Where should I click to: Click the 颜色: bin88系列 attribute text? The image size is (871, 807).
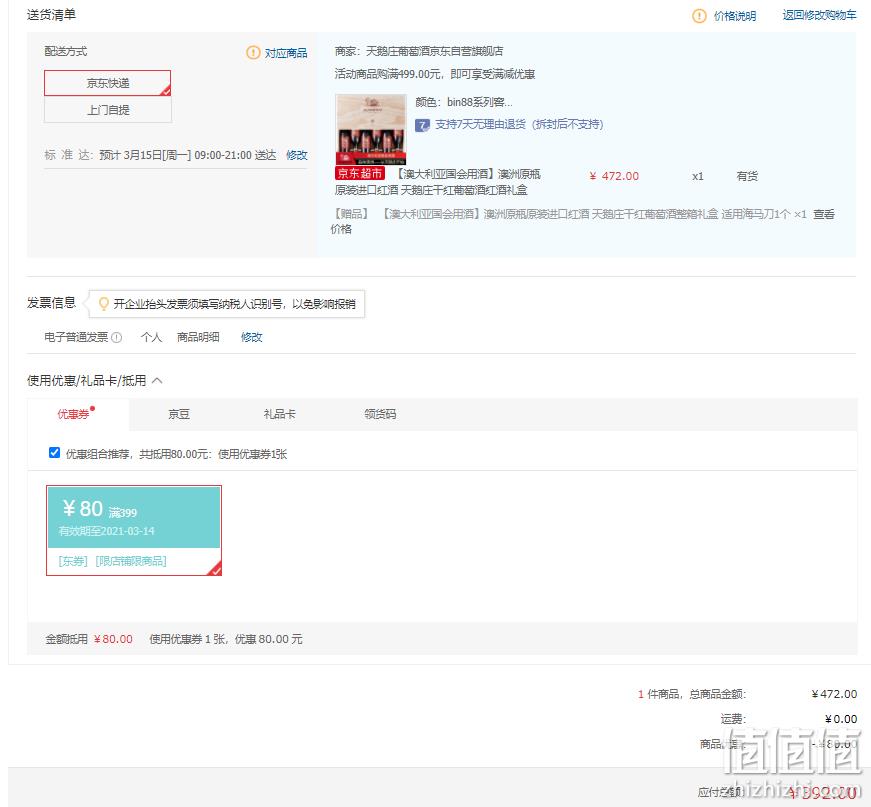coord(464,102)
